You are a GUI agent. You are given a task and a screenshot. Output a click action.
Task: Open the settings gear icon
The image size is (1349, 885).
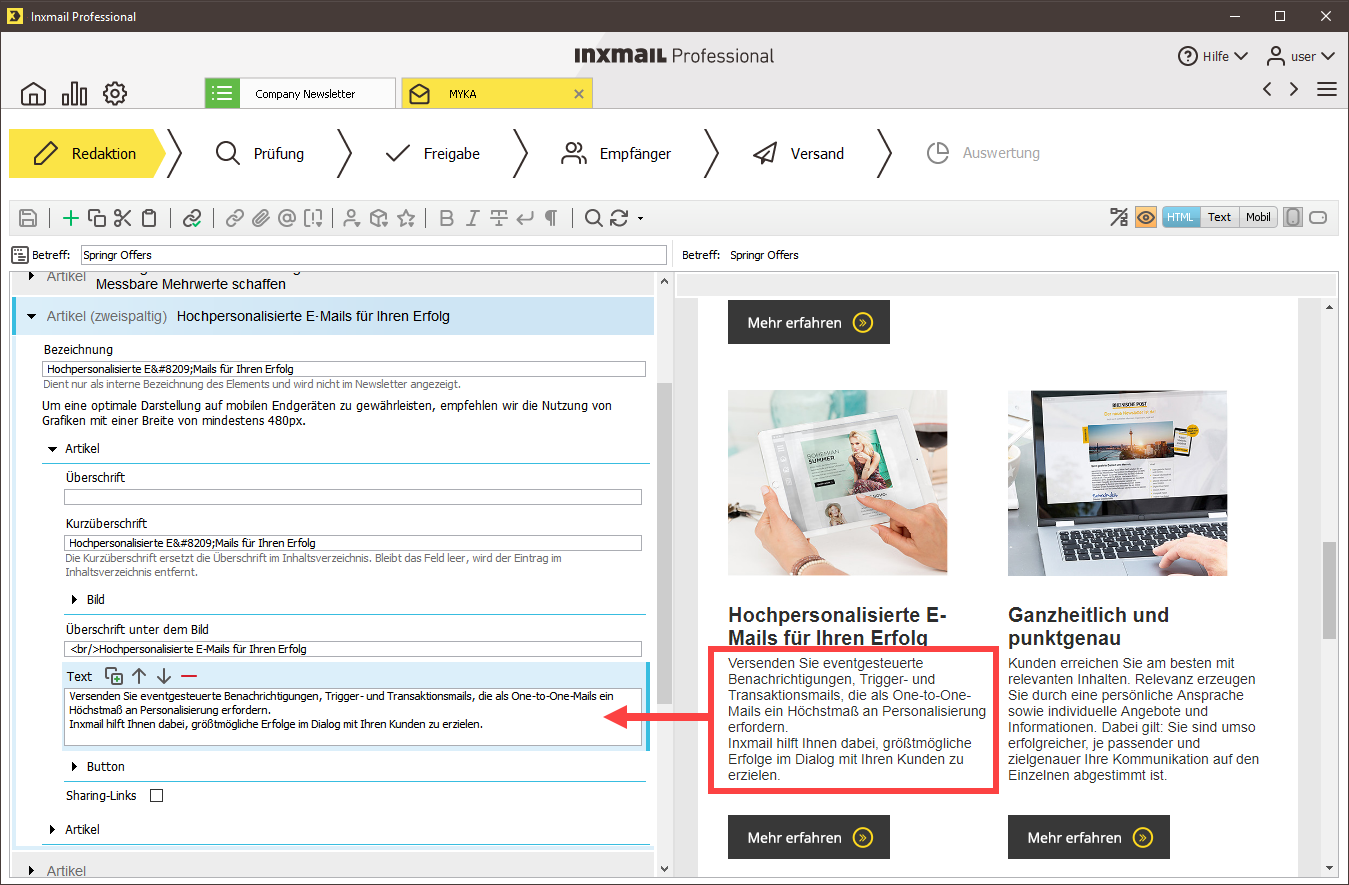[115, 94]
